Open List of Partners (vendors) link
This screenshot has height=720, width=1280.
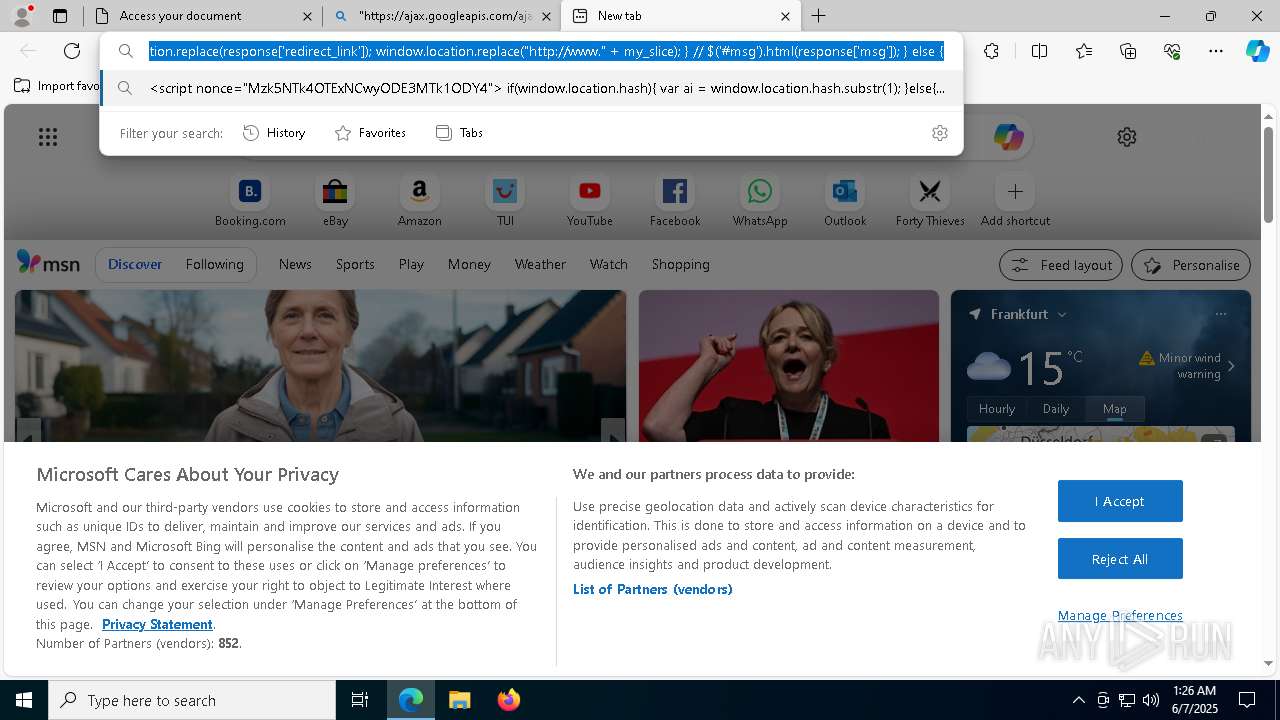[652, 589]
